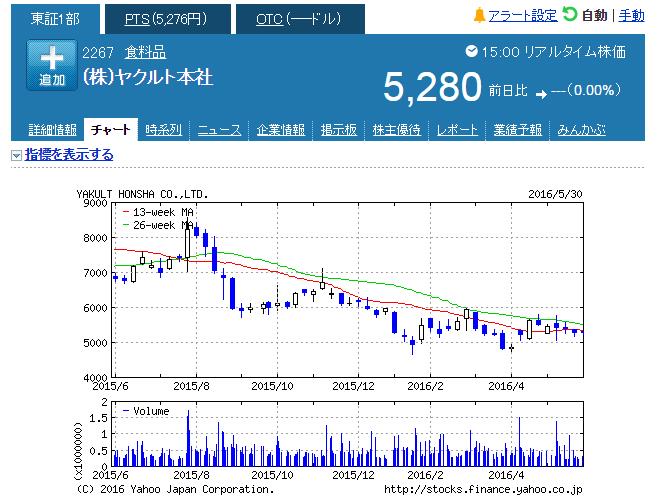Click the green auto-refresh icon
658x502 pixels.
point(569,15)
